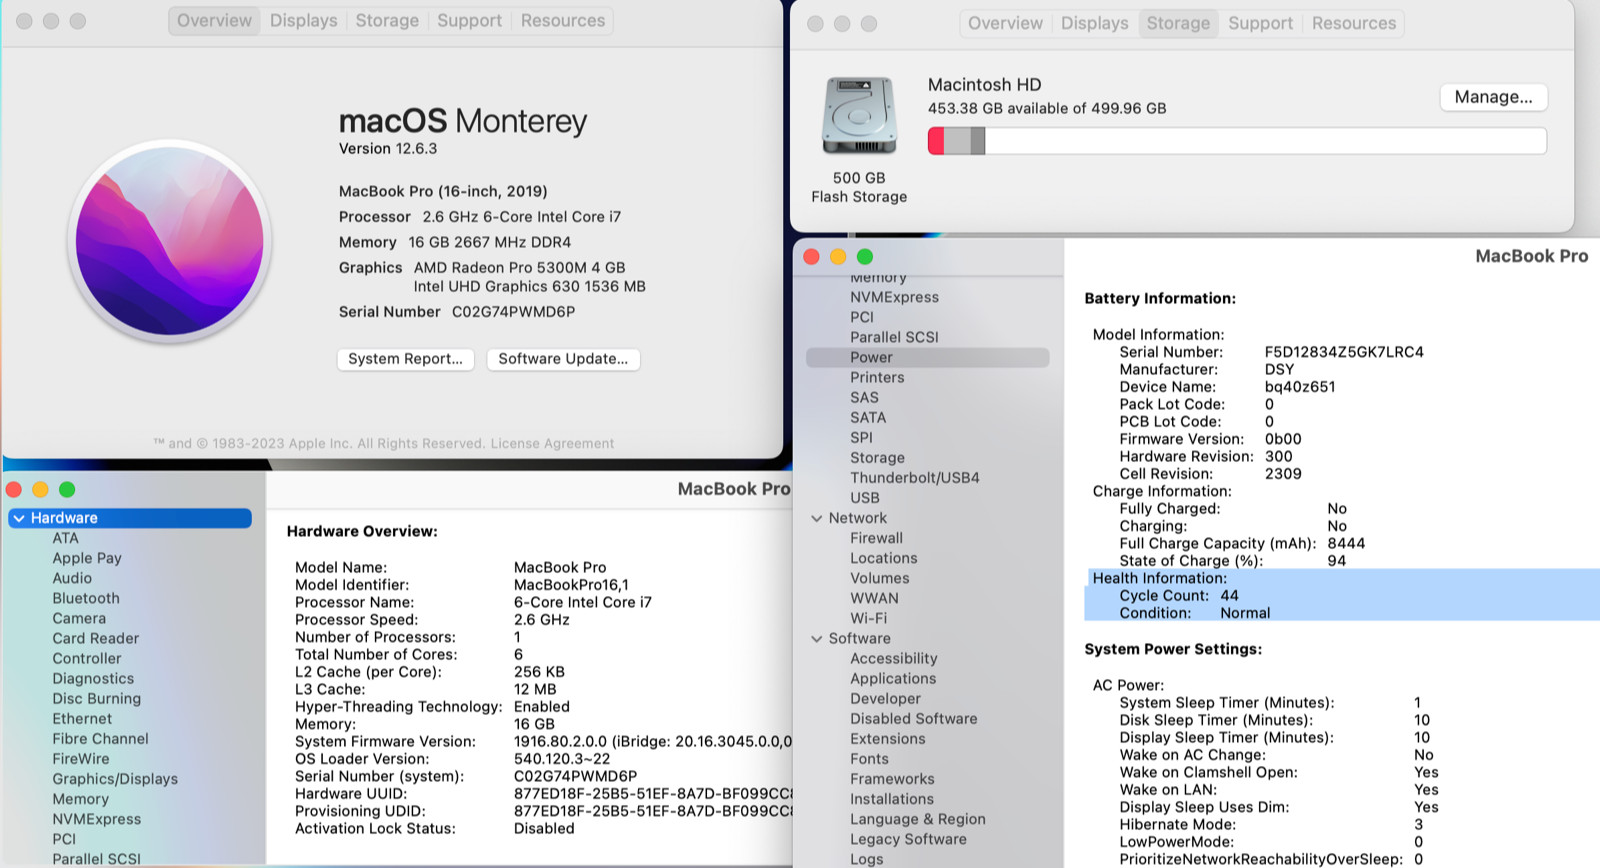
Task: Select Bluetooth in the sidebar
Action: pos(86,598)
